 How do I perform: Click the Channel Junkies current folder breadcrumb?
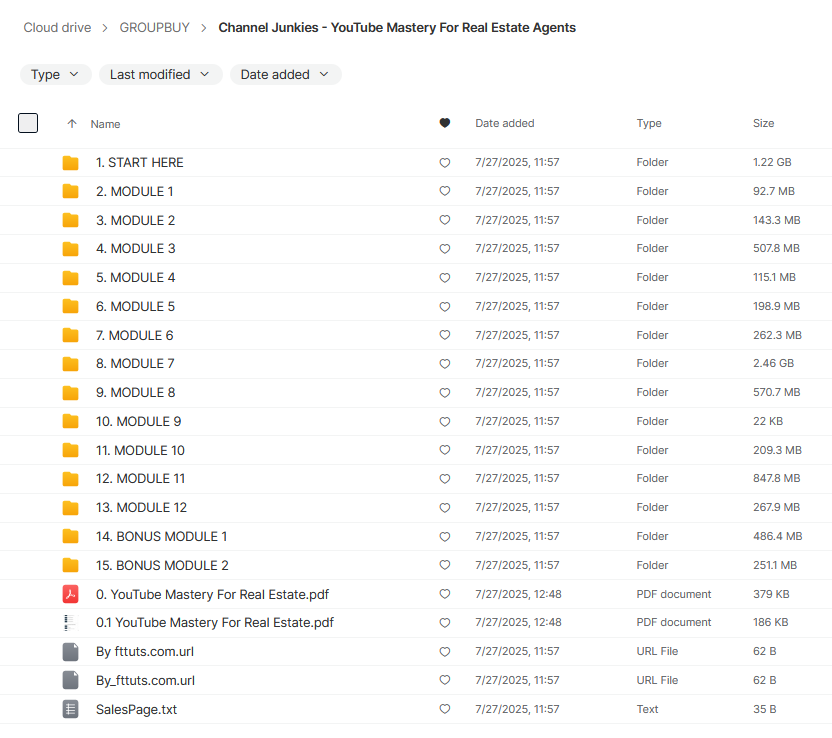(397, 28)
